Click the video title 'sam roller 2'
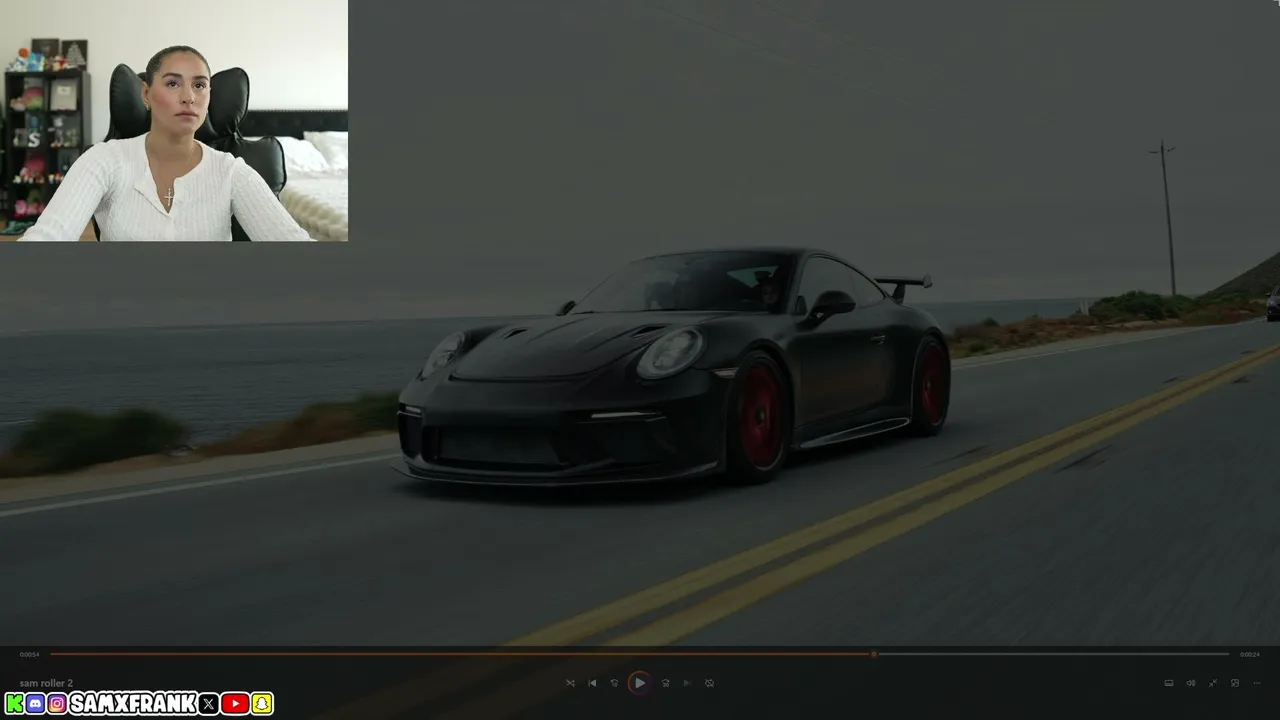 coord(46,683)
